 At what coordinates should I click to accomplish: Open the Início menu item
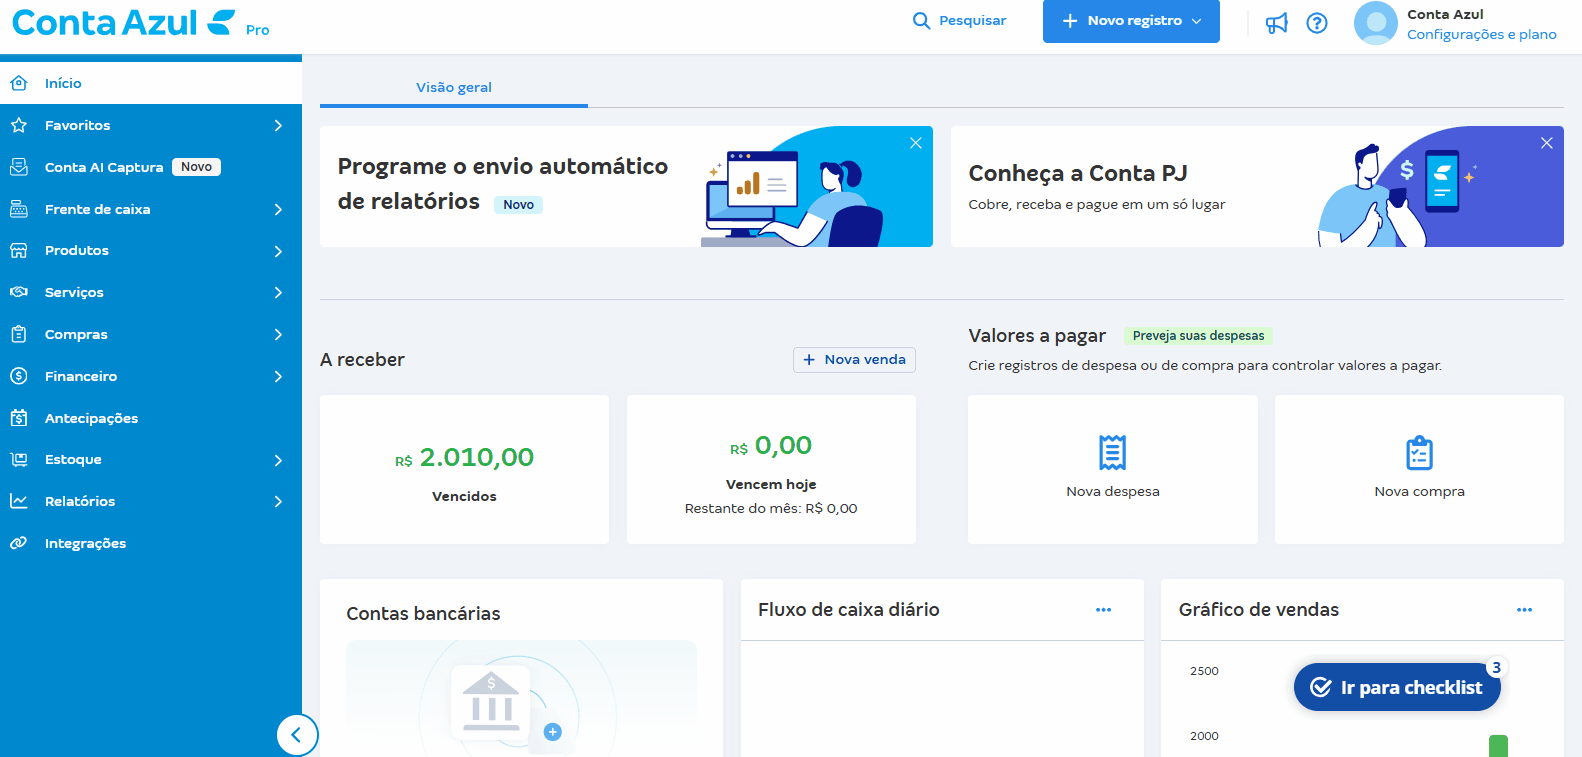(151, 83)
